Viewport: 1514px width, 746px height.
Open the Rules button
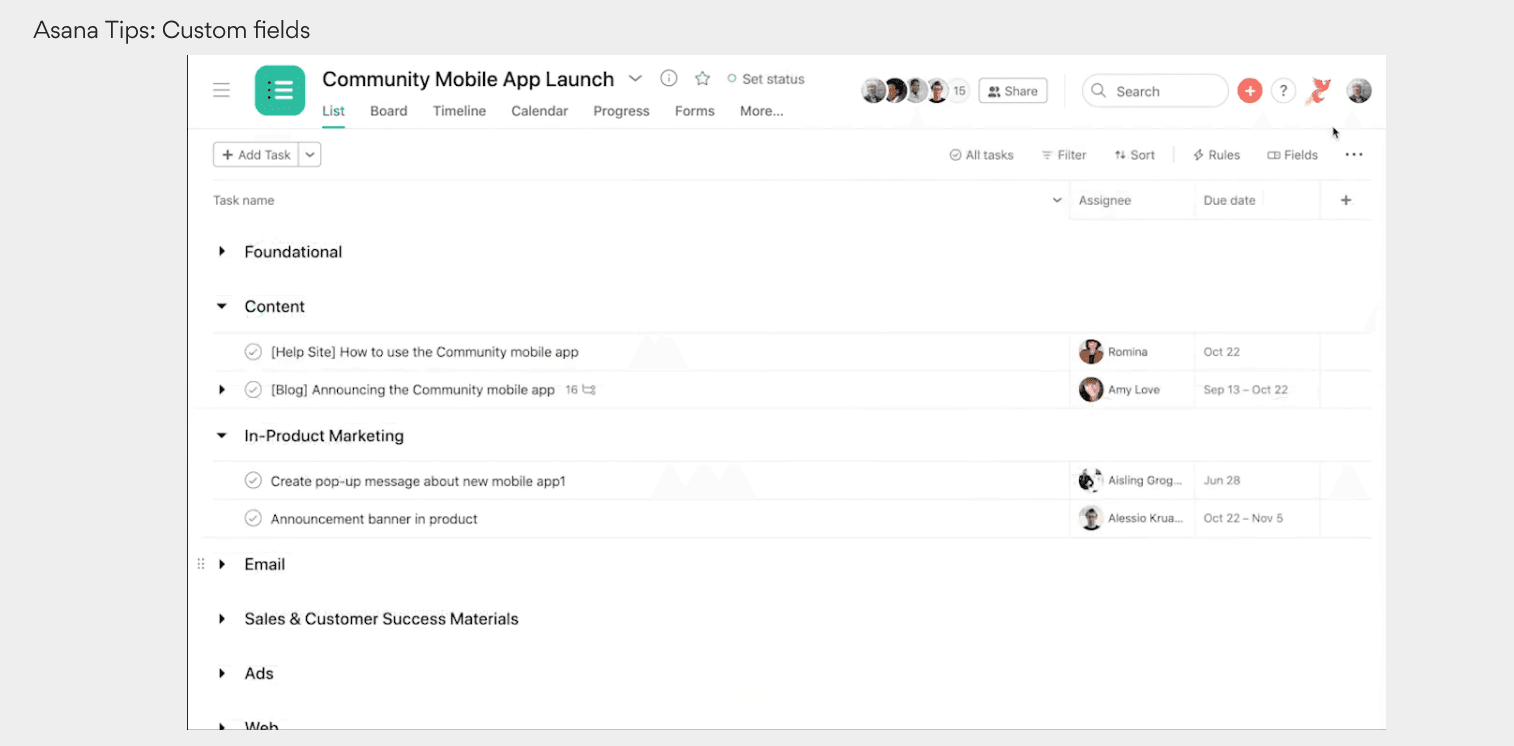pos(1216,155)
